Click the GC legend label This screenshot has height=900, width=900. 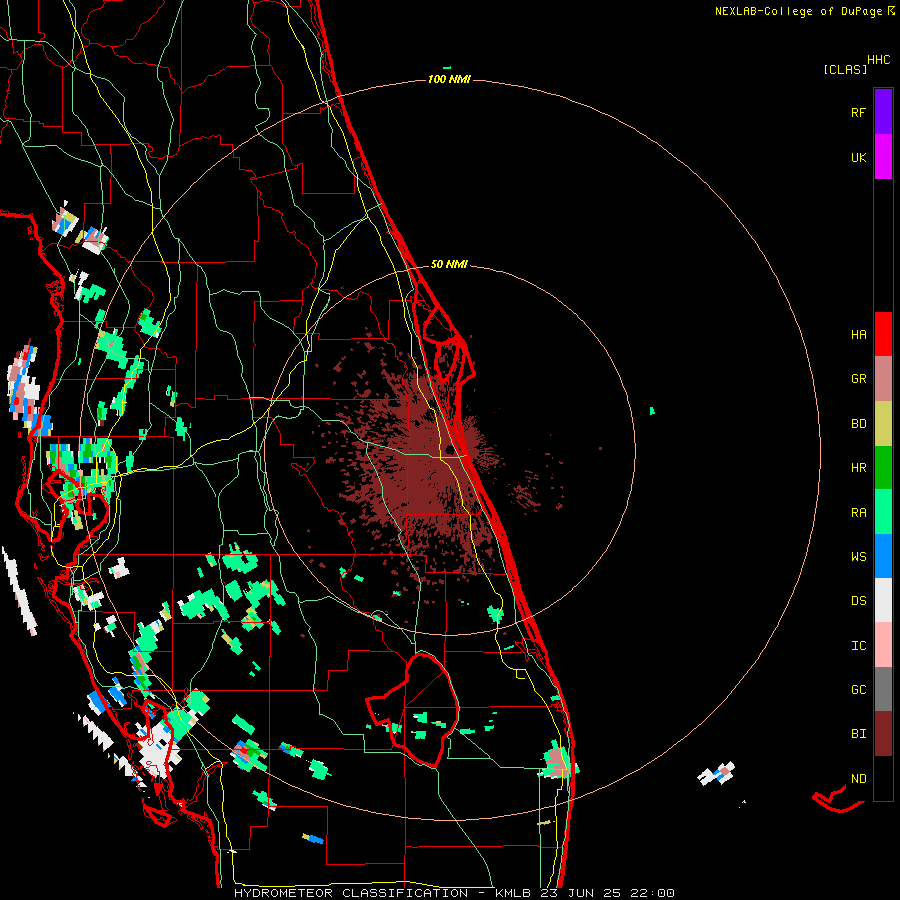pos(858,690)
